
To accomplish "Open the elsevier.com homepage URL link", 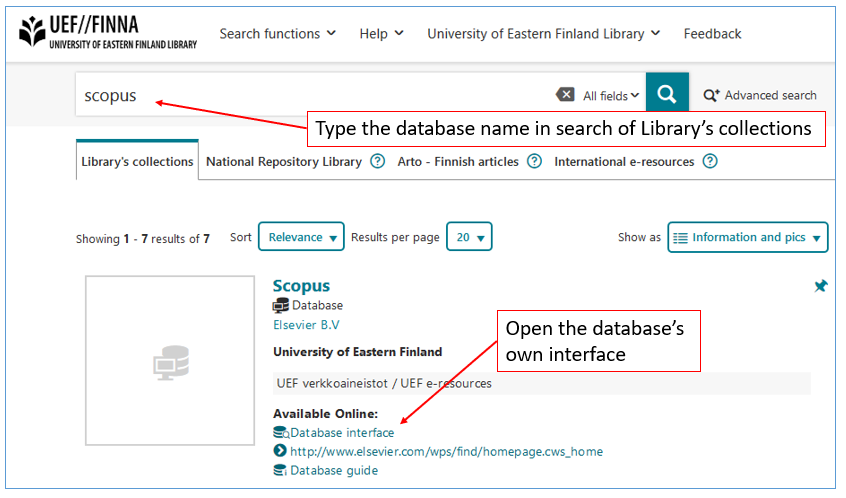I will [x=446, y=451].
